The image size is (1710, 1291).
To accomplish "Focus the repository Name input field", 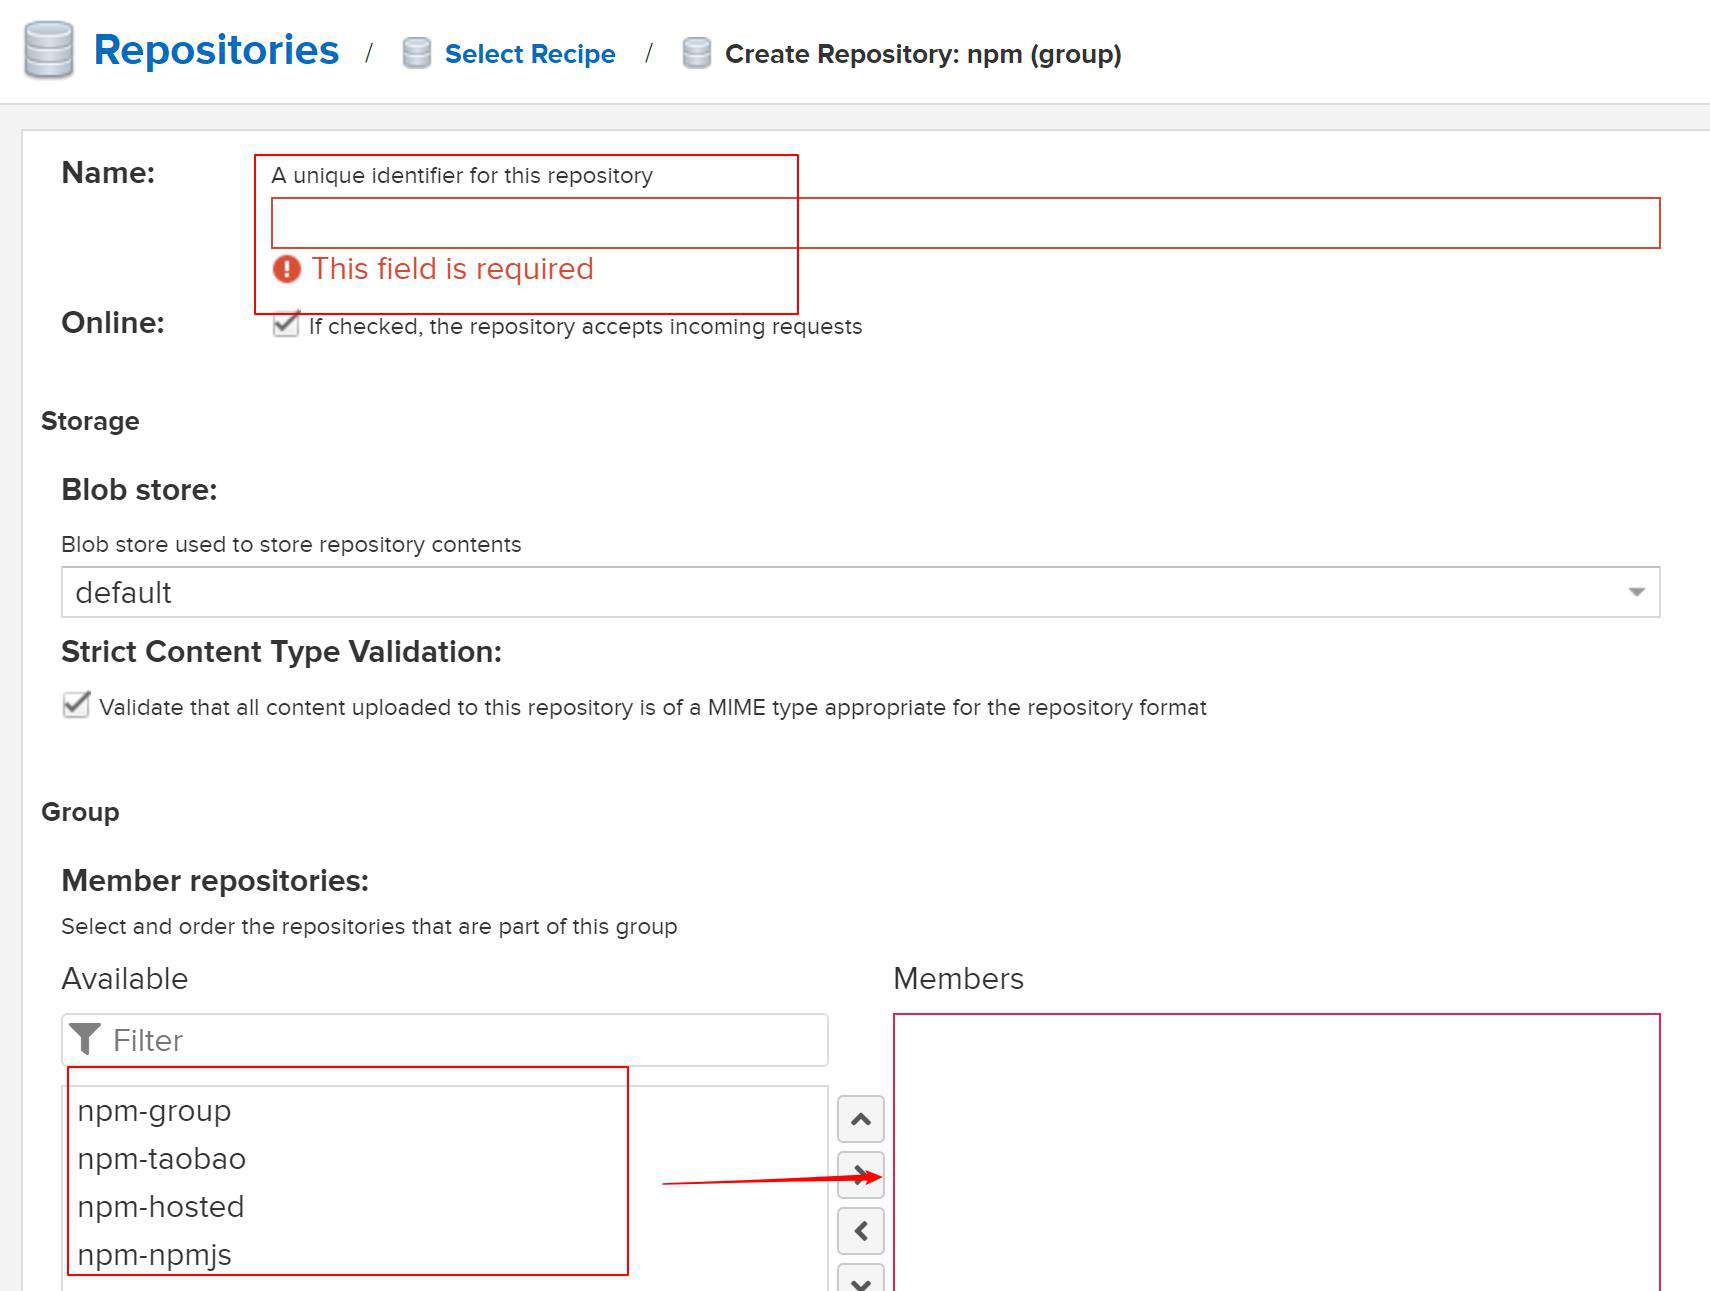I will click(966, 223).
